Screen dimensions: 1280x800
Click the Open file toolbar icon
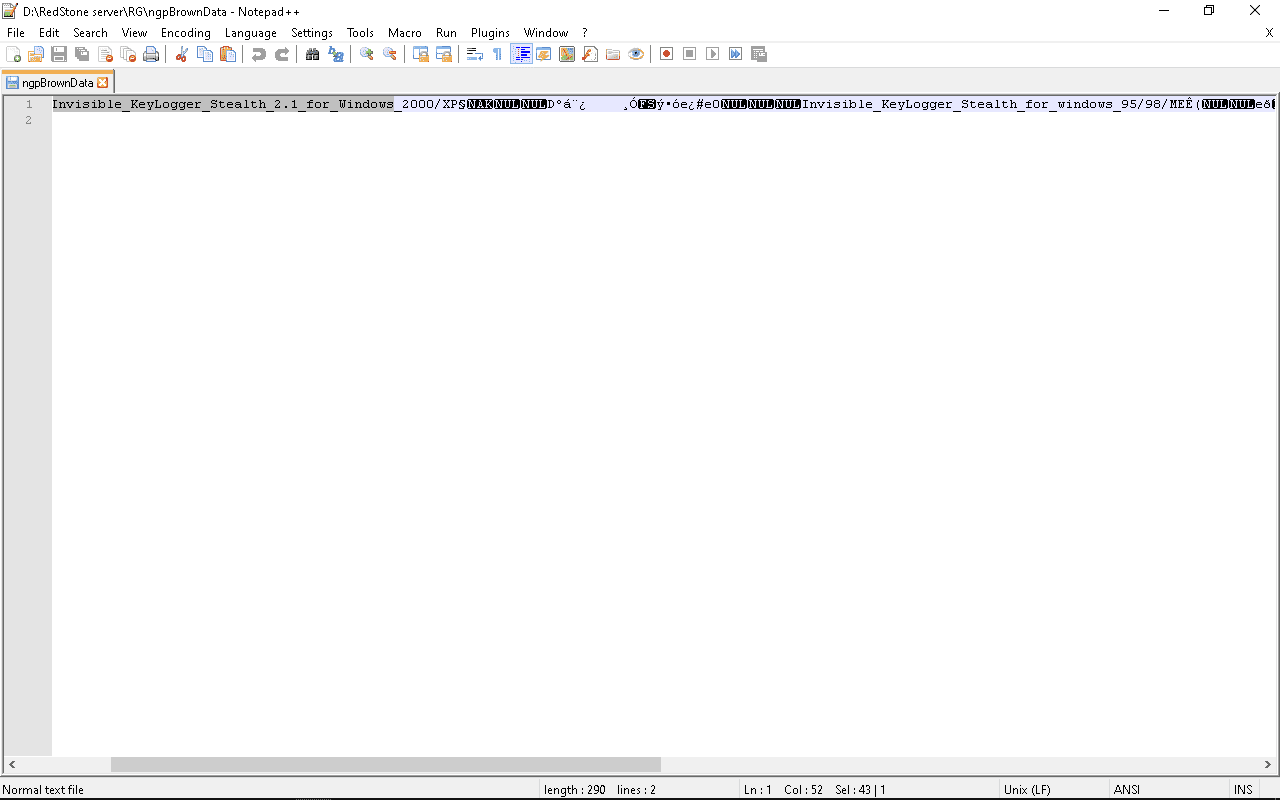(36, 54)
